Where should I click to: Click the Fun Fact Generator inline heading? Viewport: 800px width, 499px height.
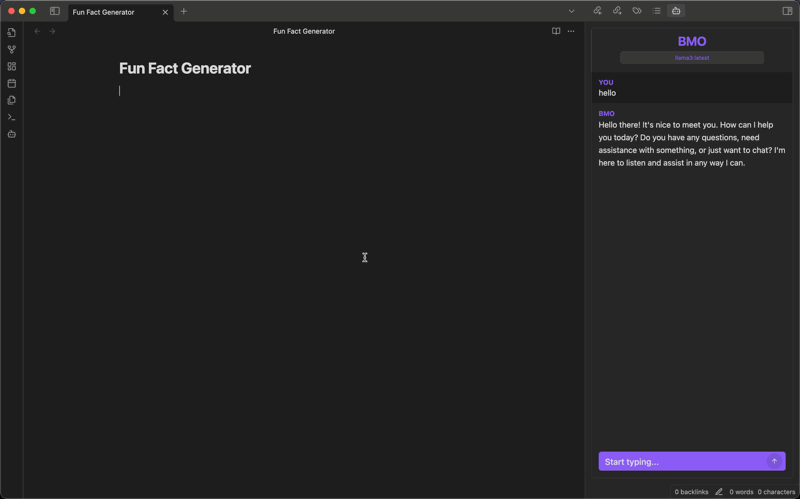pyautogui.click(x=185, y=68)
